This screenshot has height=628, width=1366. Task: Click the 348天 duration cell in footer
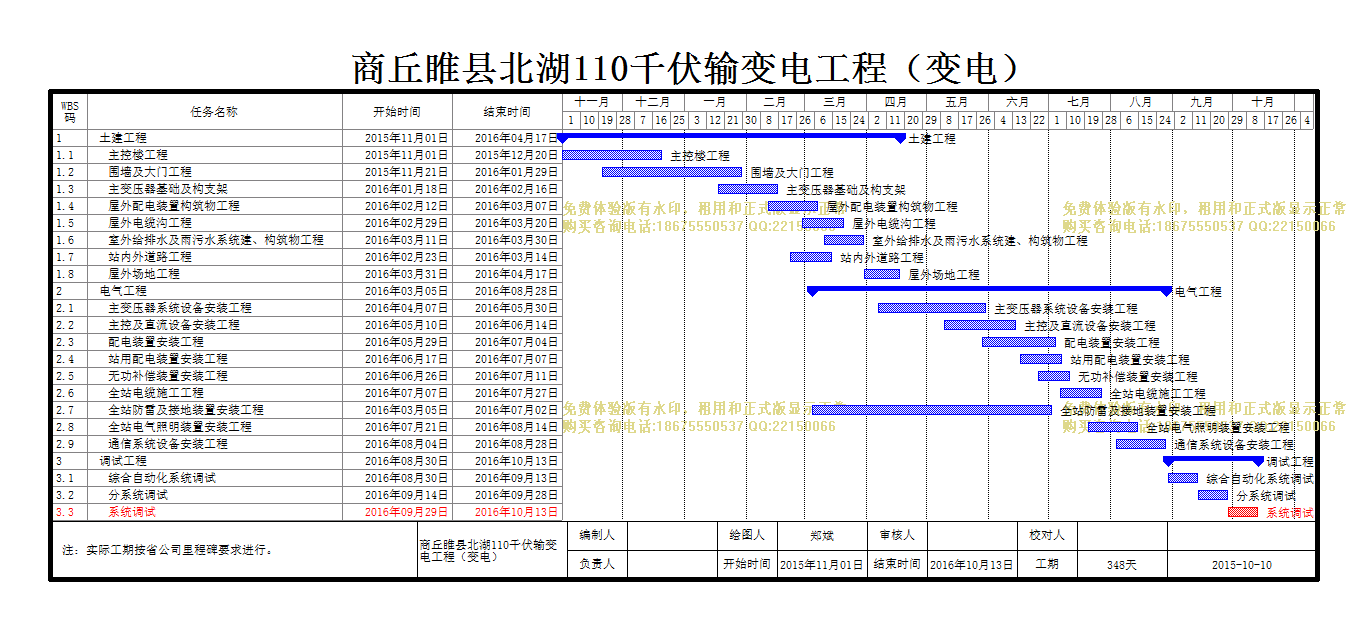click(1122, 564)
